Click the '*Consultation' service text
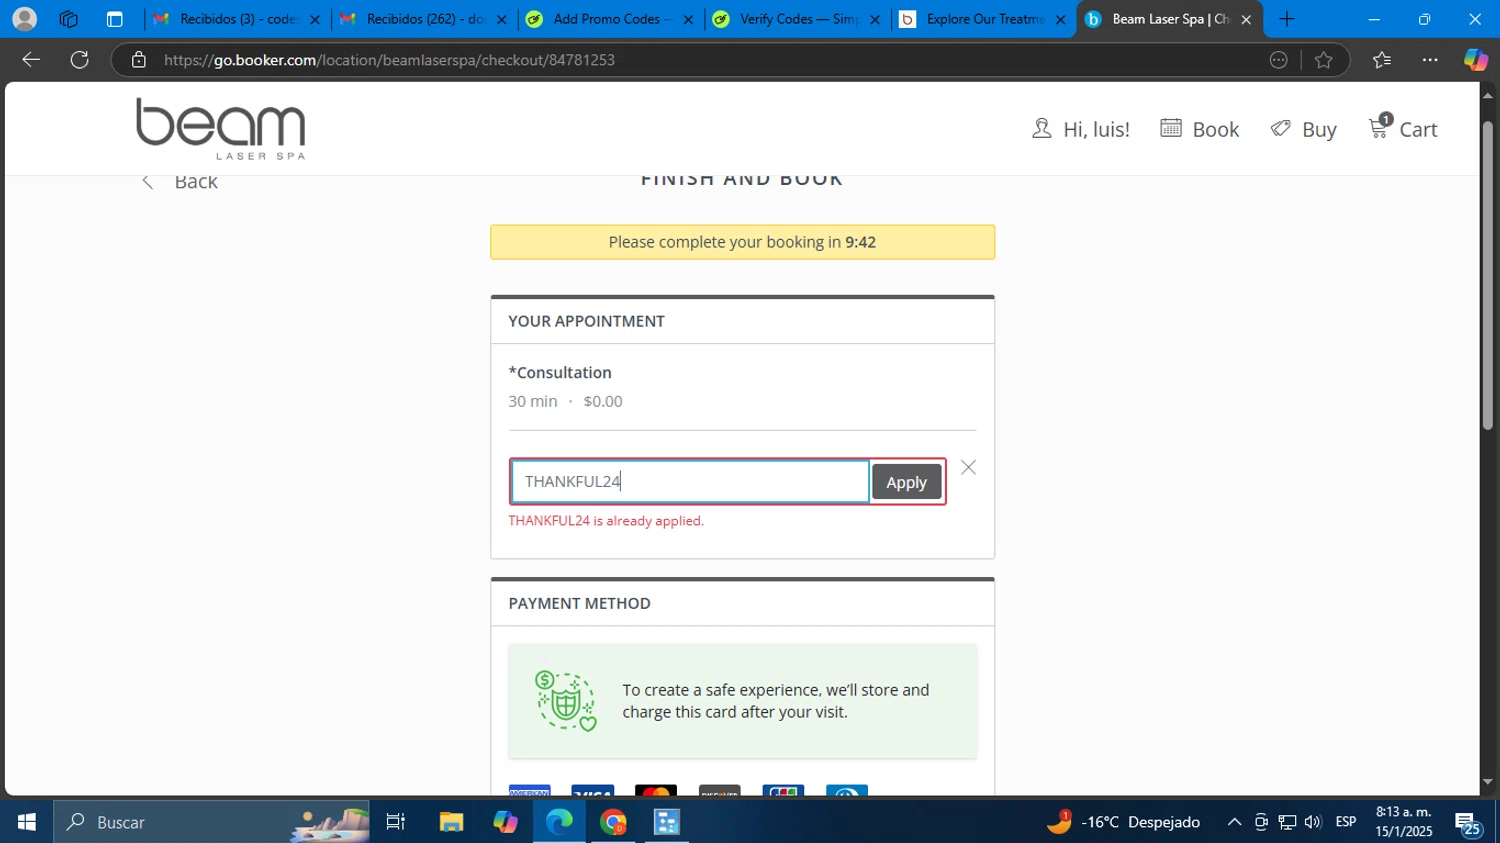The height and width of the screenshot is (843, 1500). [x=560, y=372]
